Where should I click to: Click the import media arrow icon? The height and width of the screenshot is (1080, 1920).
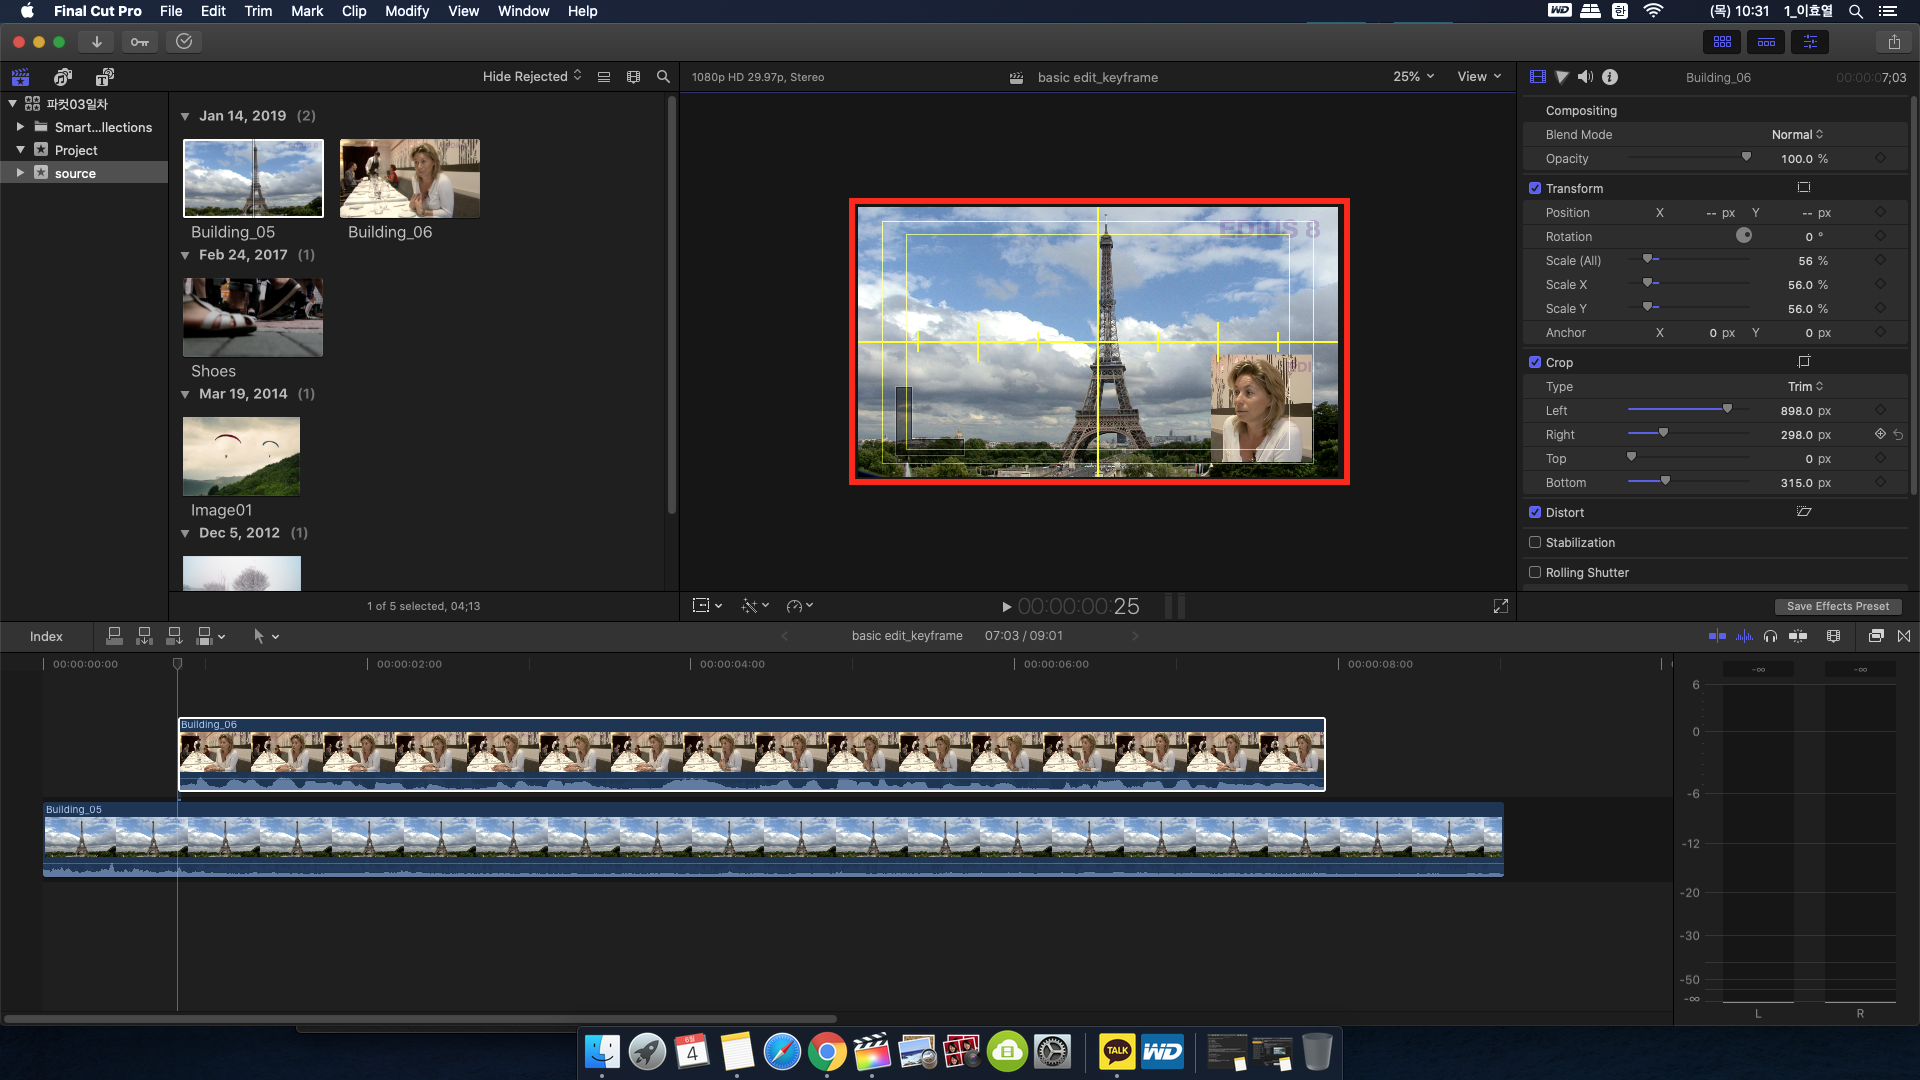click(96, 42)
